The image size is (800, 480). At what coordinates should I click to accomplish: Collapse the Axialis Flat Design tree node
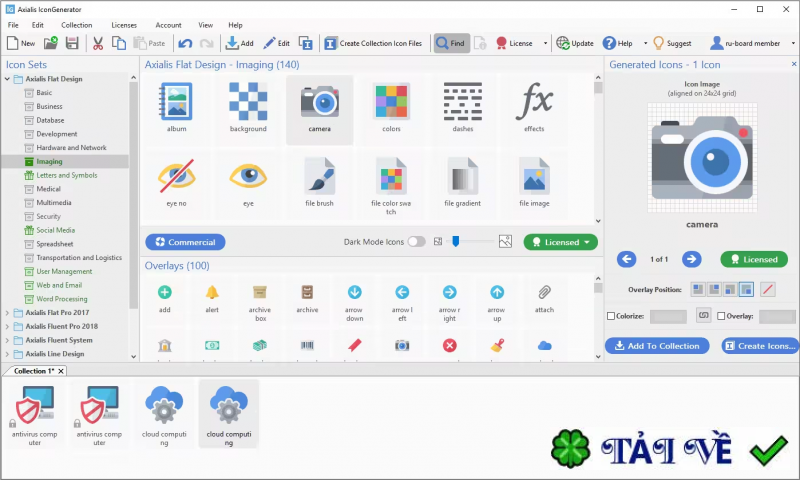pyautogui.click(x=7, y=79)
